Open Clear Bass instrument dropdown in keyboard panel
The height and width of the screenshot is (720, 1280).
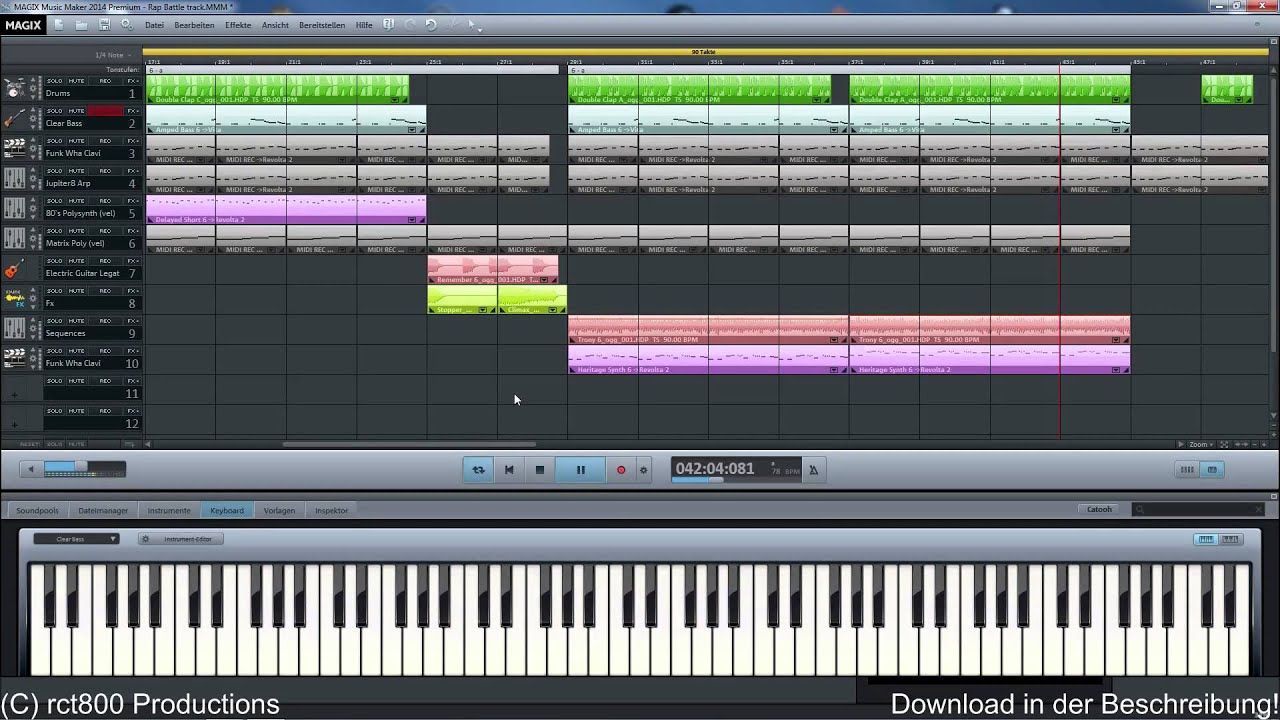76,539
